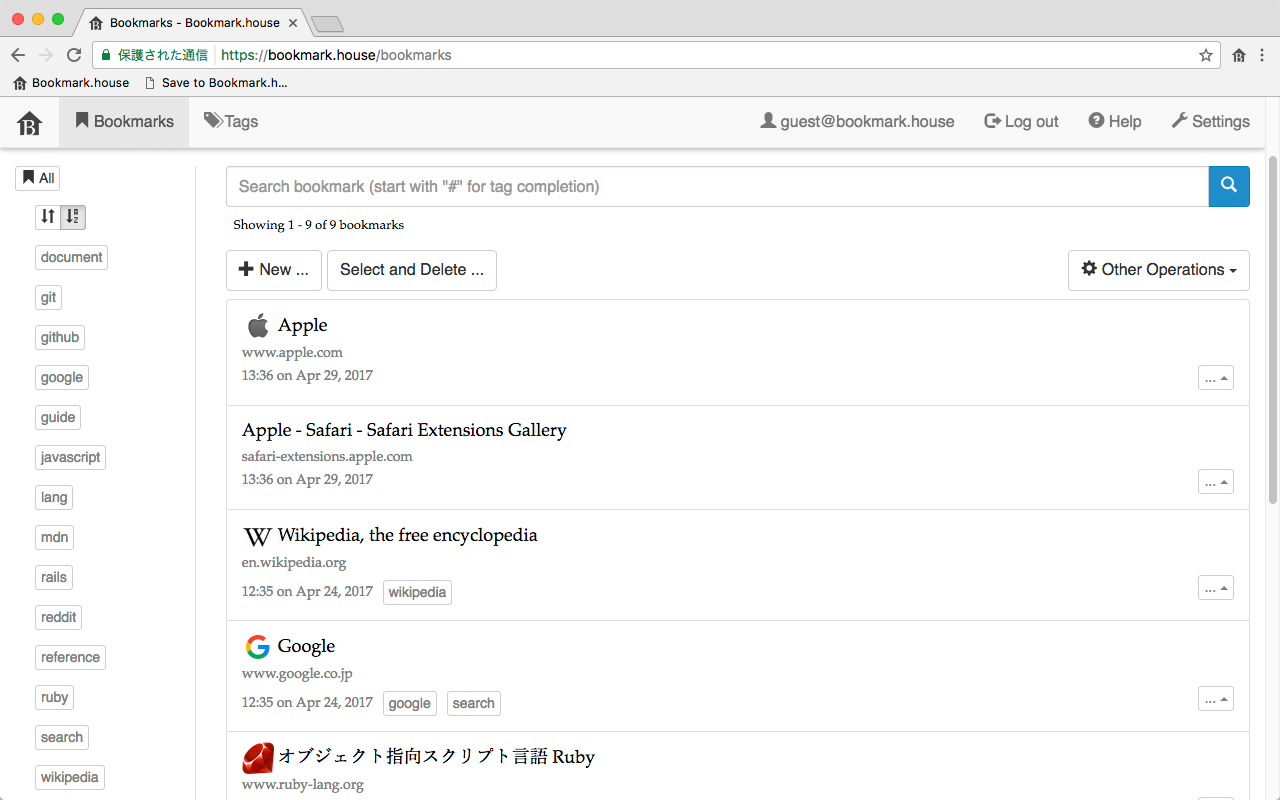
Task: Focus the Search bookmark input field
Action: tap(718, 186)
